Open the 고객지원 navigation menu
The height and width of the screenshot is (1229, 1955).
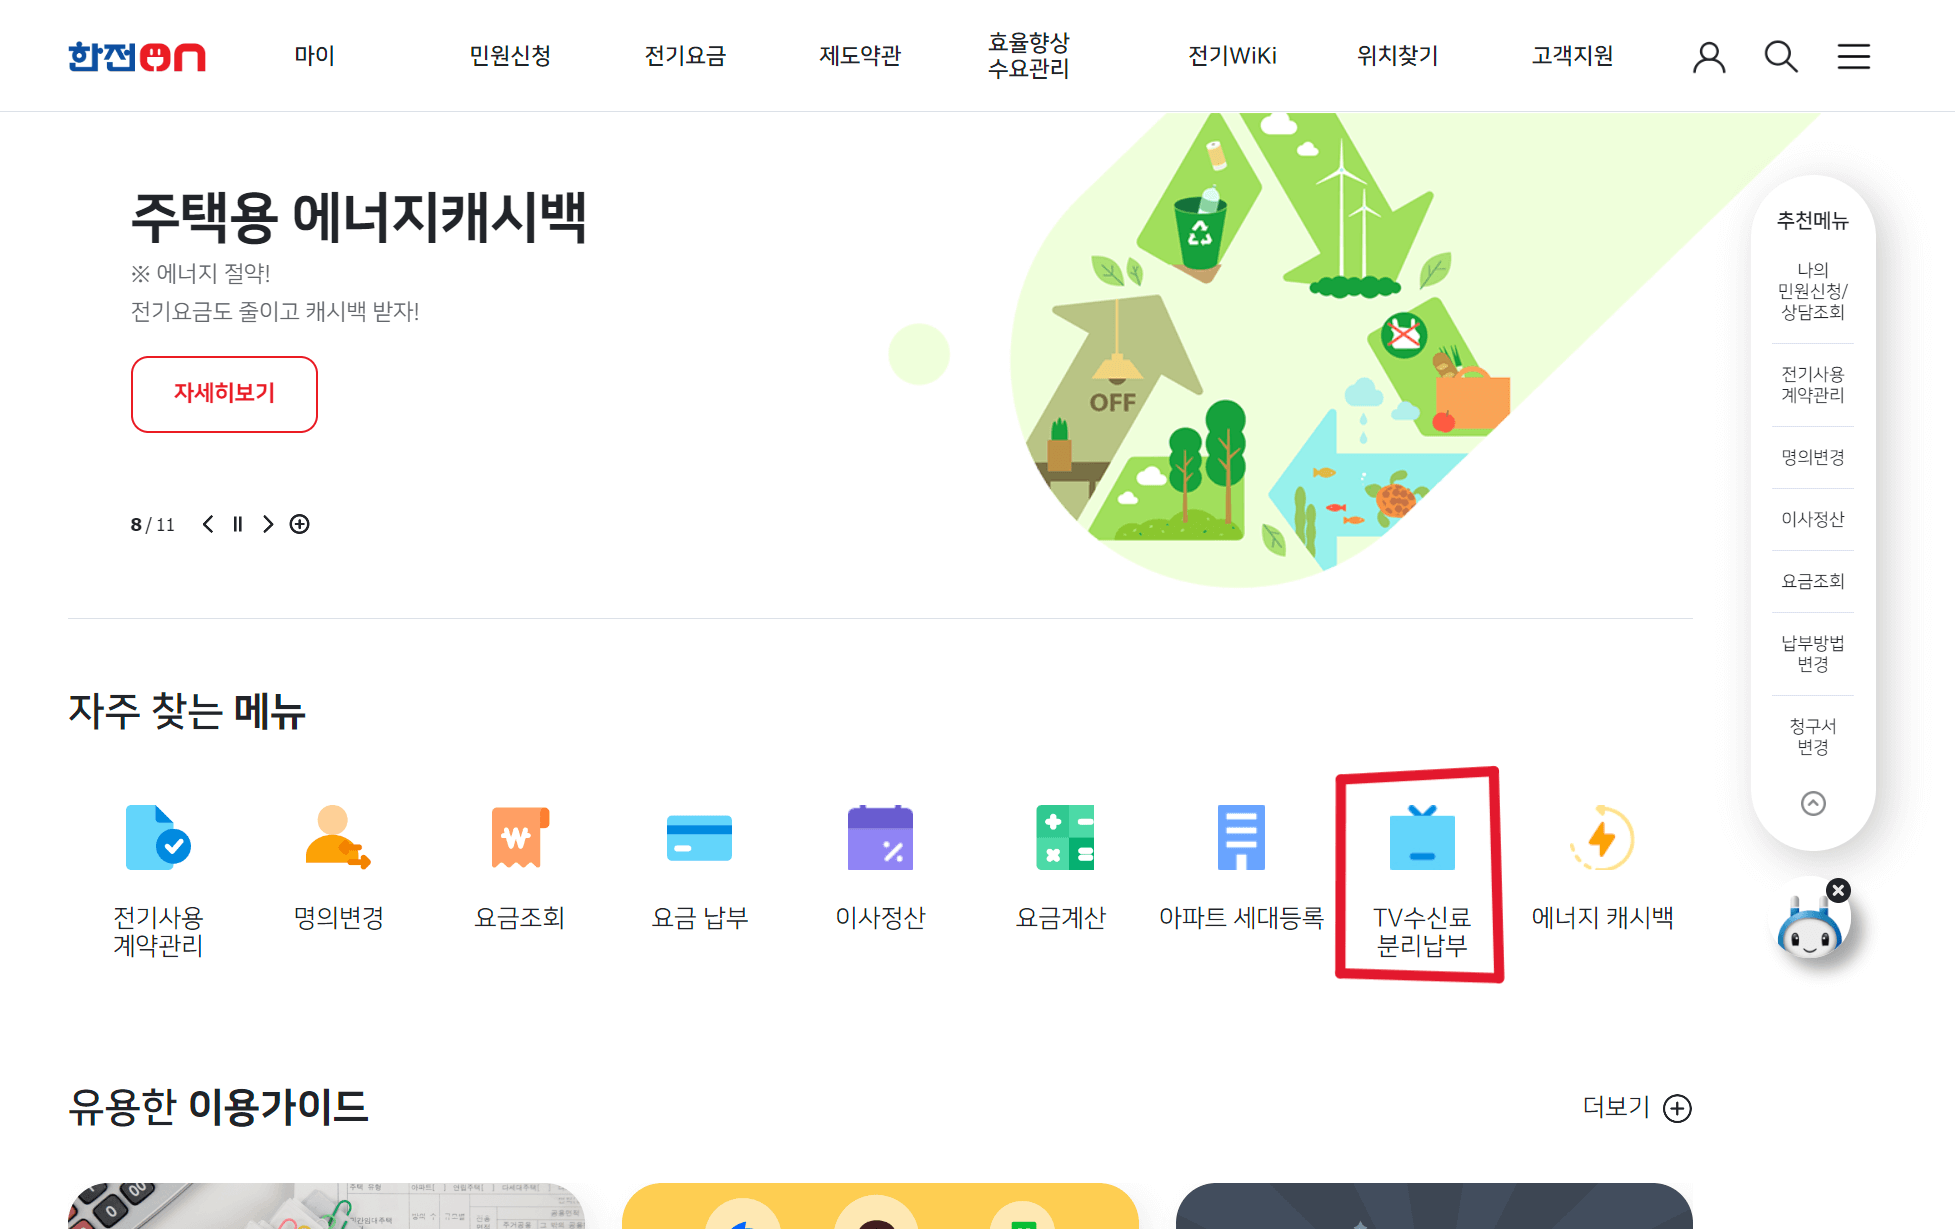click(x=1570, y=56)
